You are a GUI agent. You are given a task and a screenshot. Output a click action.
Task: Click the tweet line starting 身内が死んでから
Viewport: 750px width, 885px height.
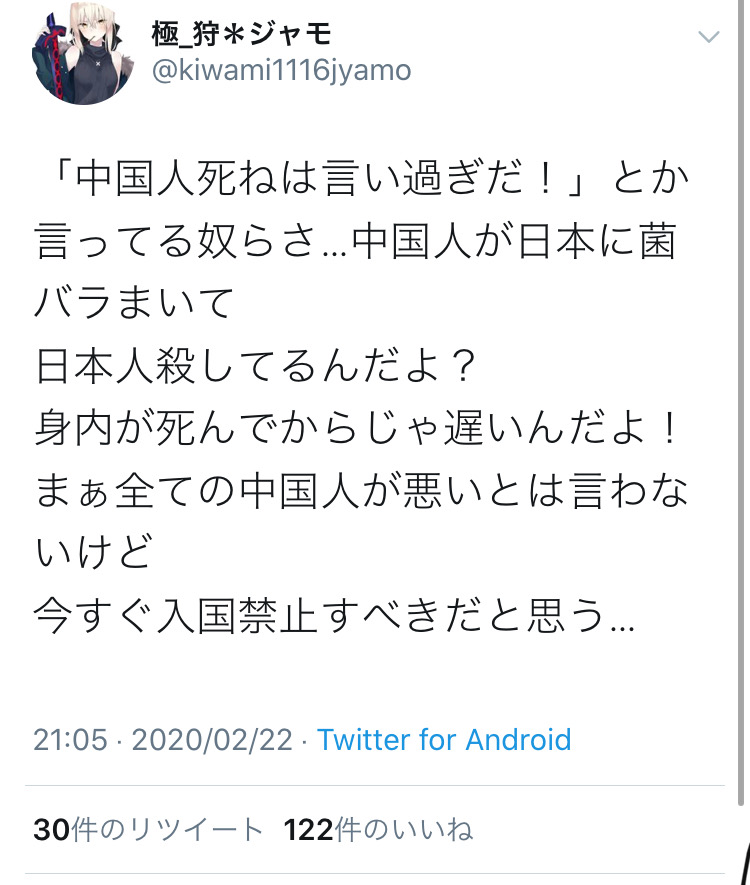point(357,428)
